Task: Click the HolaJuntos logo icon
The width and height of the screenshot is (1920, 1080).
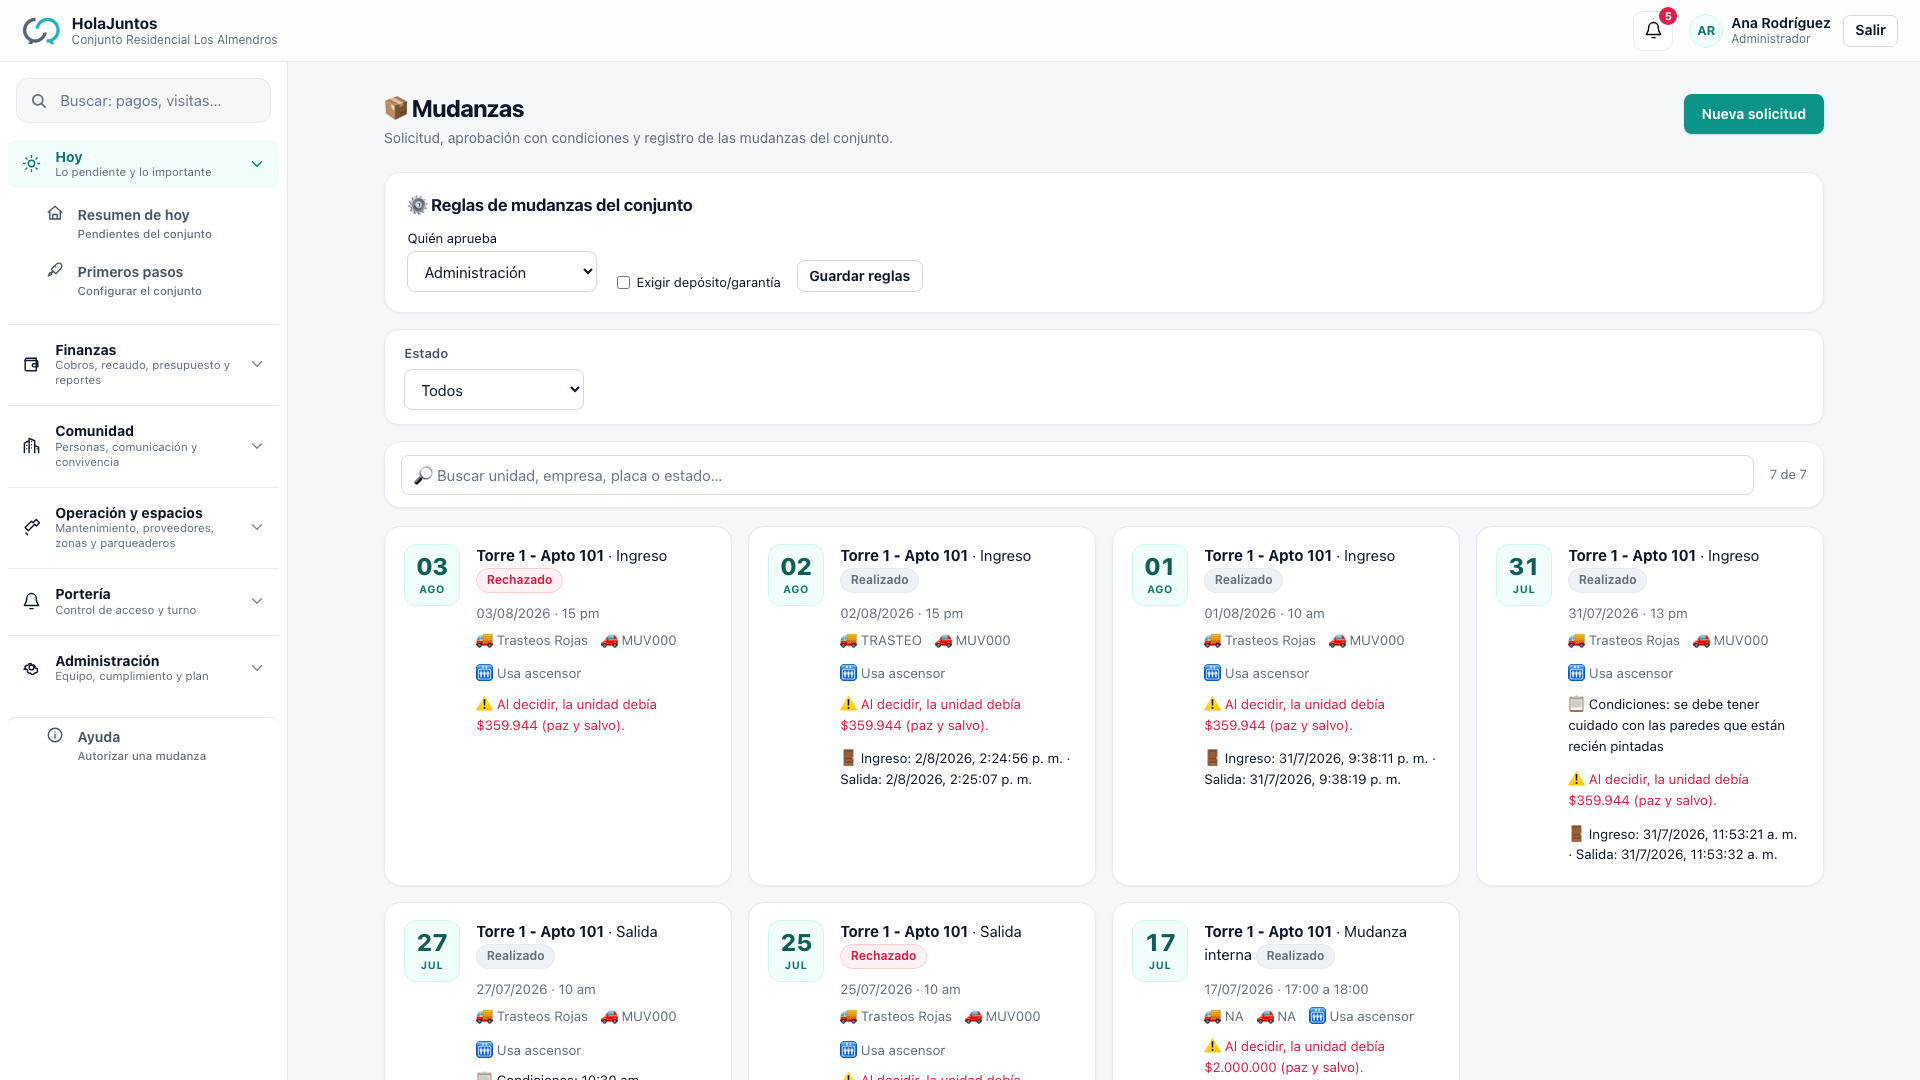Action: [41, 31]
